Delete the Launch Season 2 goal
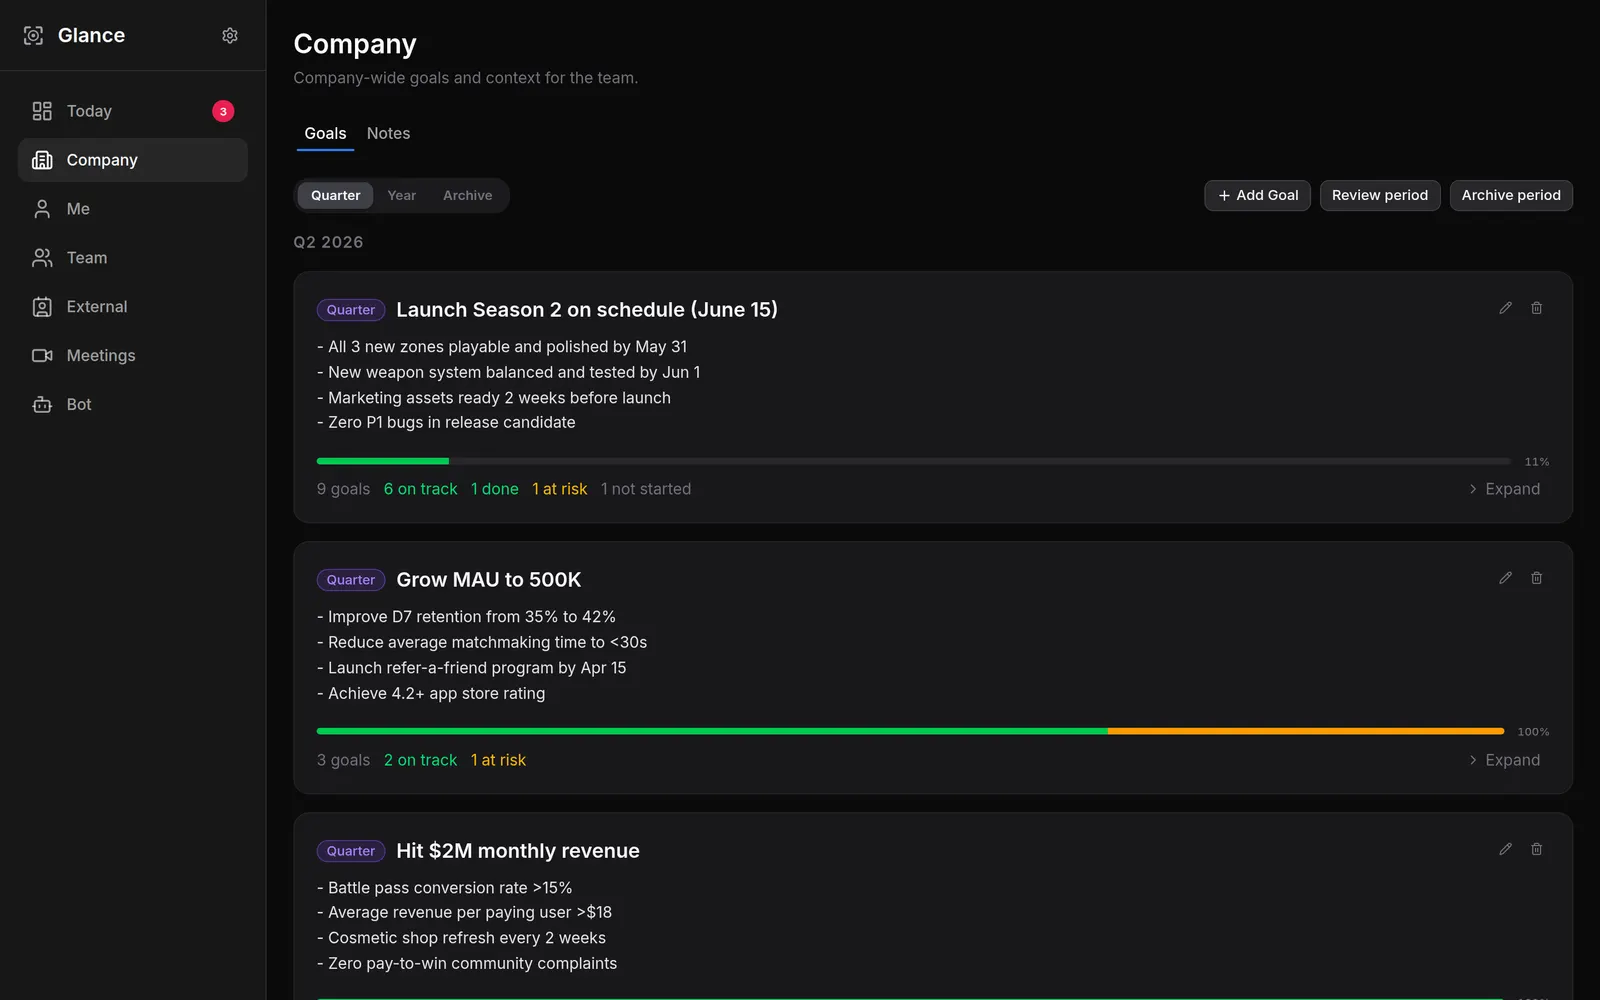This screenshot has height=1000, width=1600. click(1537, 308)
